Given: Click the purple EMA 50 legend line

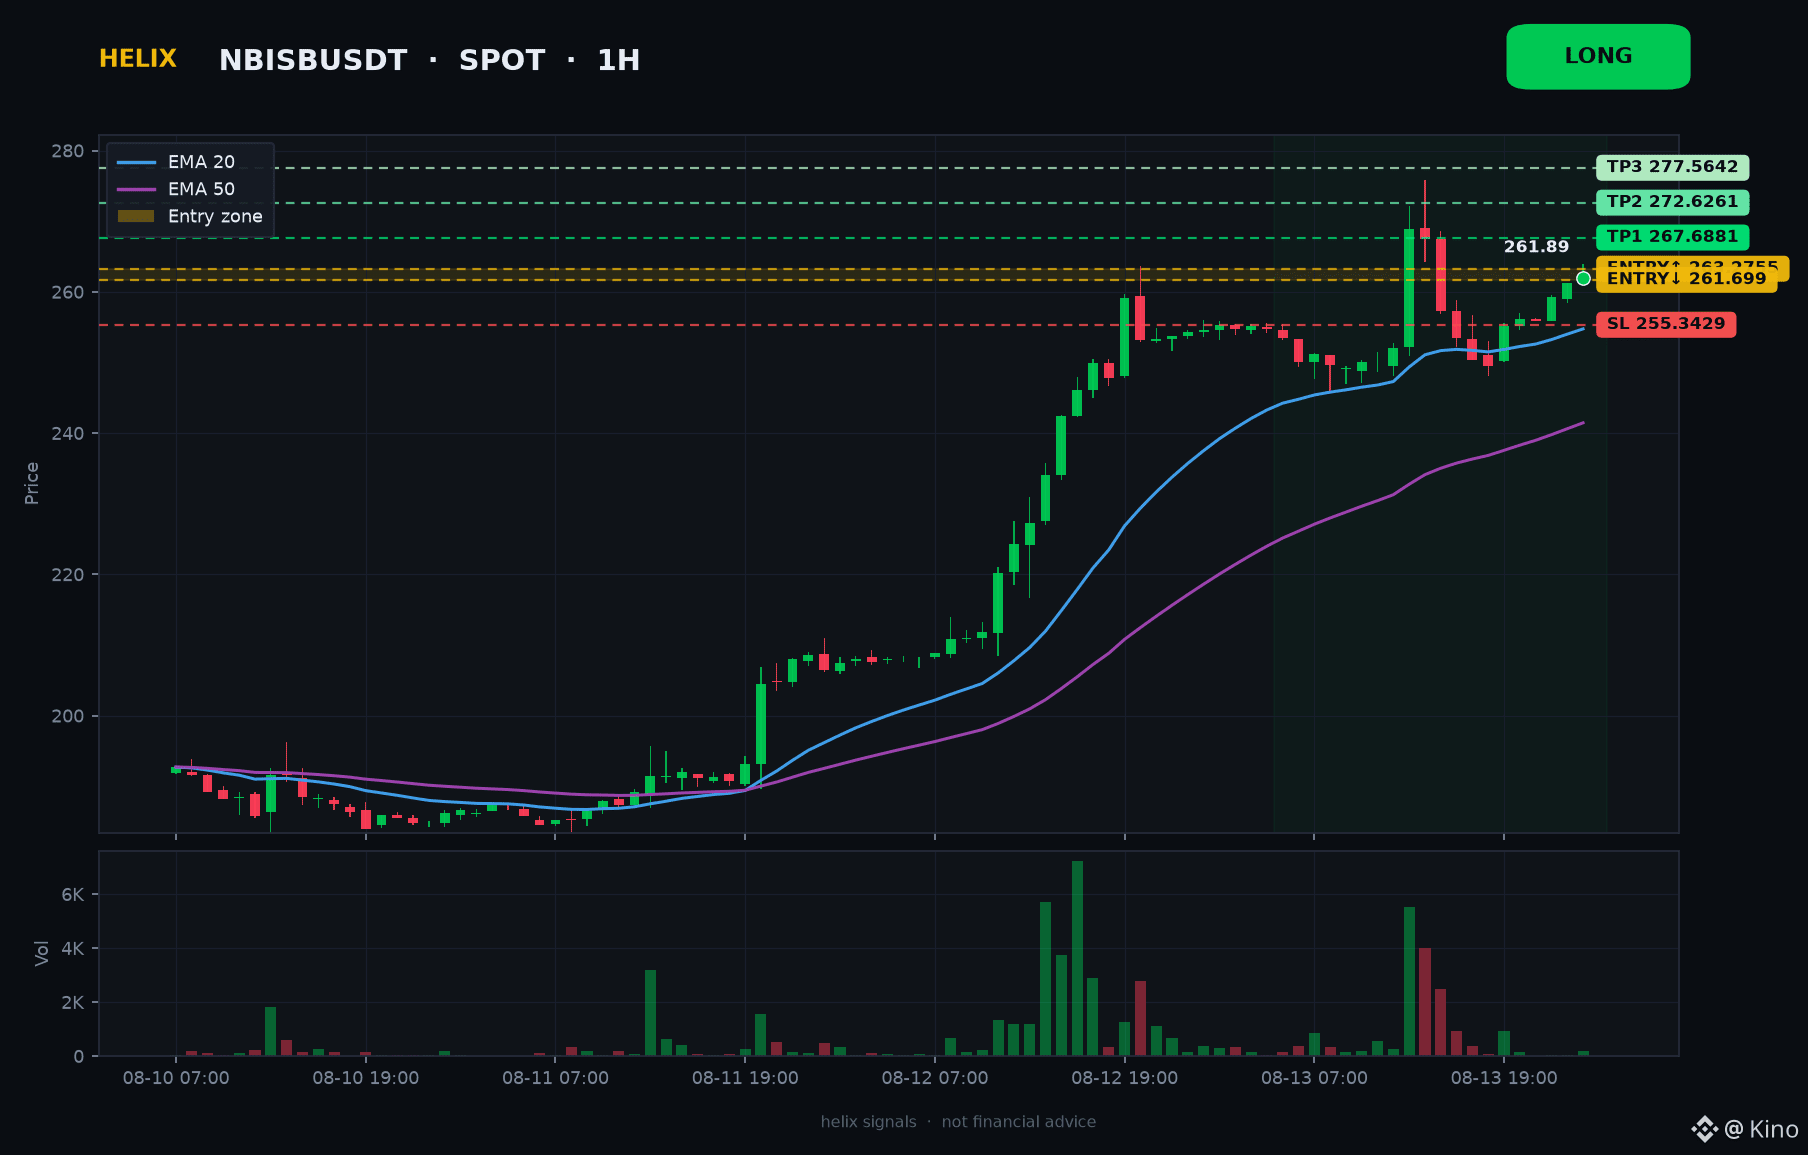Looking at the screenshot, I should (x=136, y=189).
